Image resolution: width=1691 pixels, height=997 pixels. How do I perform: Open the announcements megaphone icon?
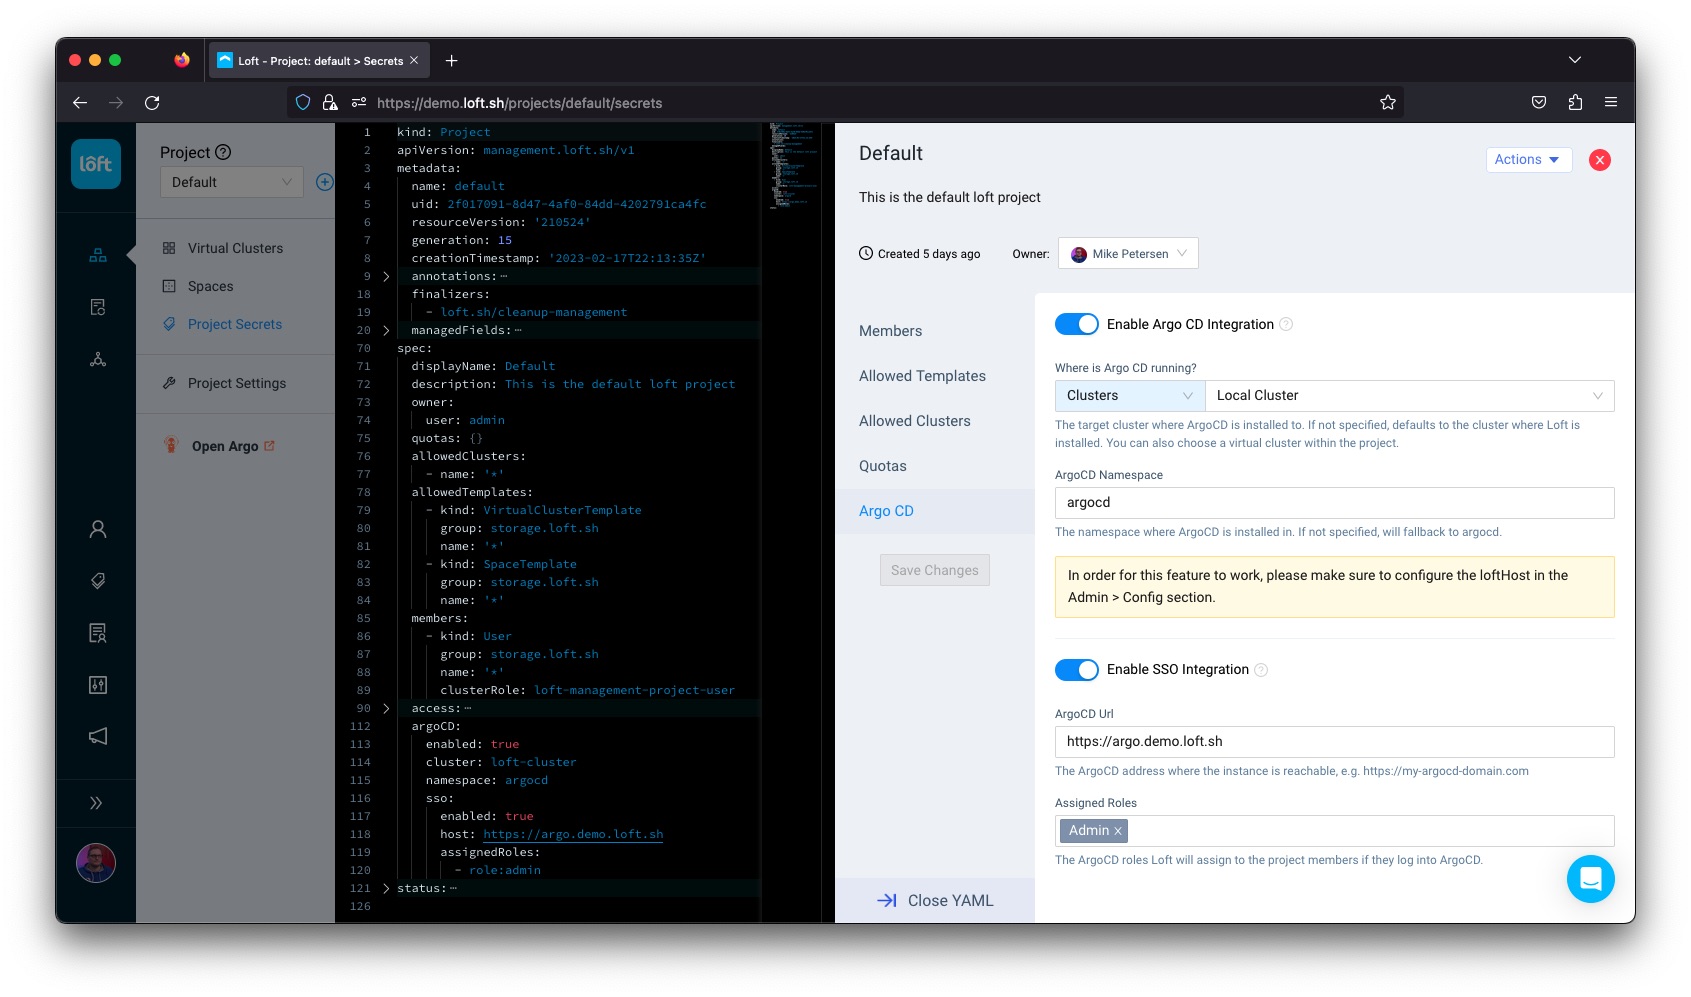click(x=98, y=736)
